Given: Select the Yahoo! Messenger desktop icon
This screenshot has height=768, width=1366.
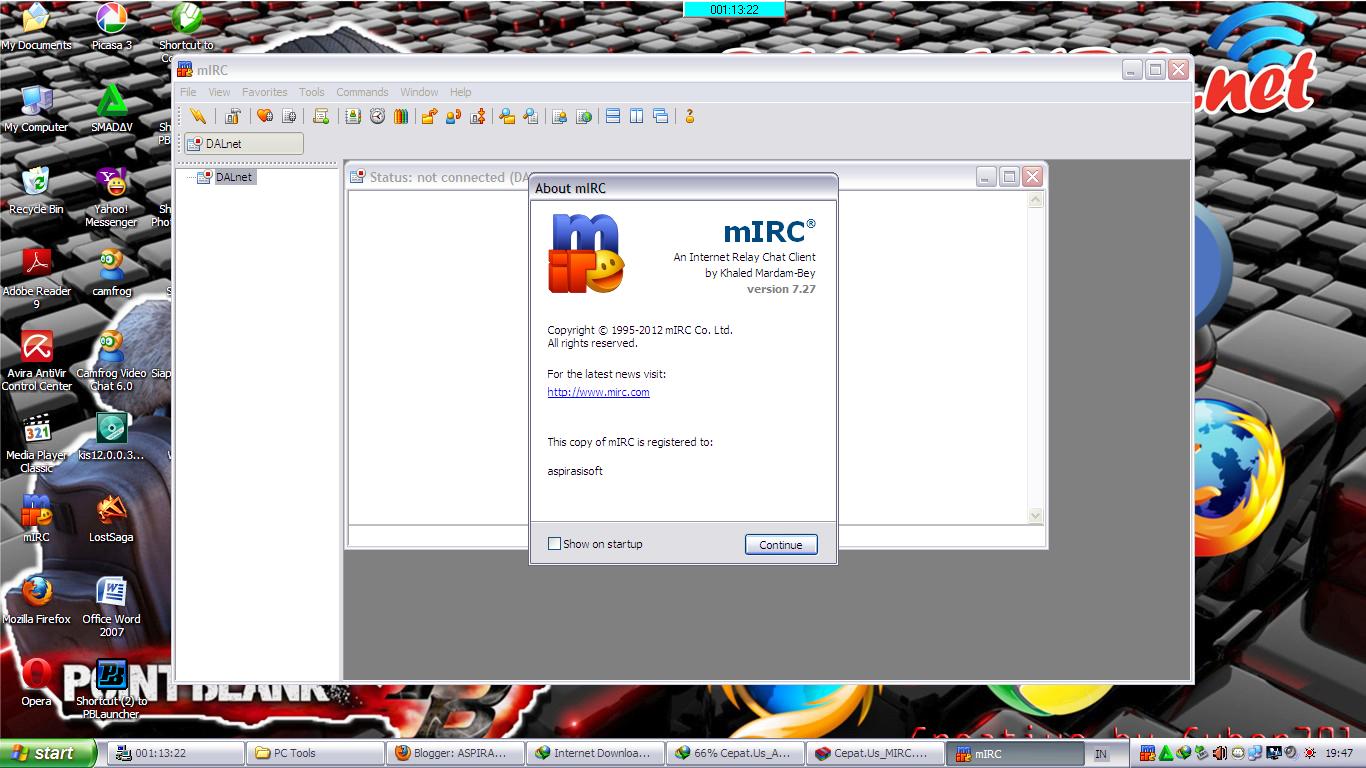Looking at the screenshot, I should [x=111, y=197].
